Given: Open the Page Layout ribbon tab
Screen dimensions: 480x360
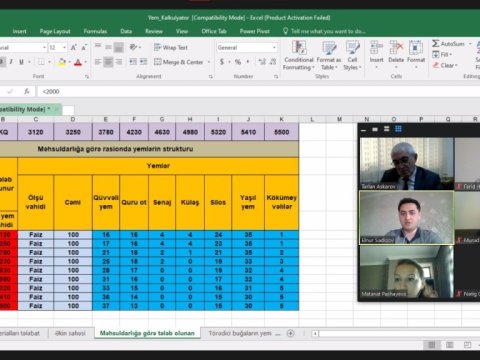Looking at the screenshot, I should (55, 31).
